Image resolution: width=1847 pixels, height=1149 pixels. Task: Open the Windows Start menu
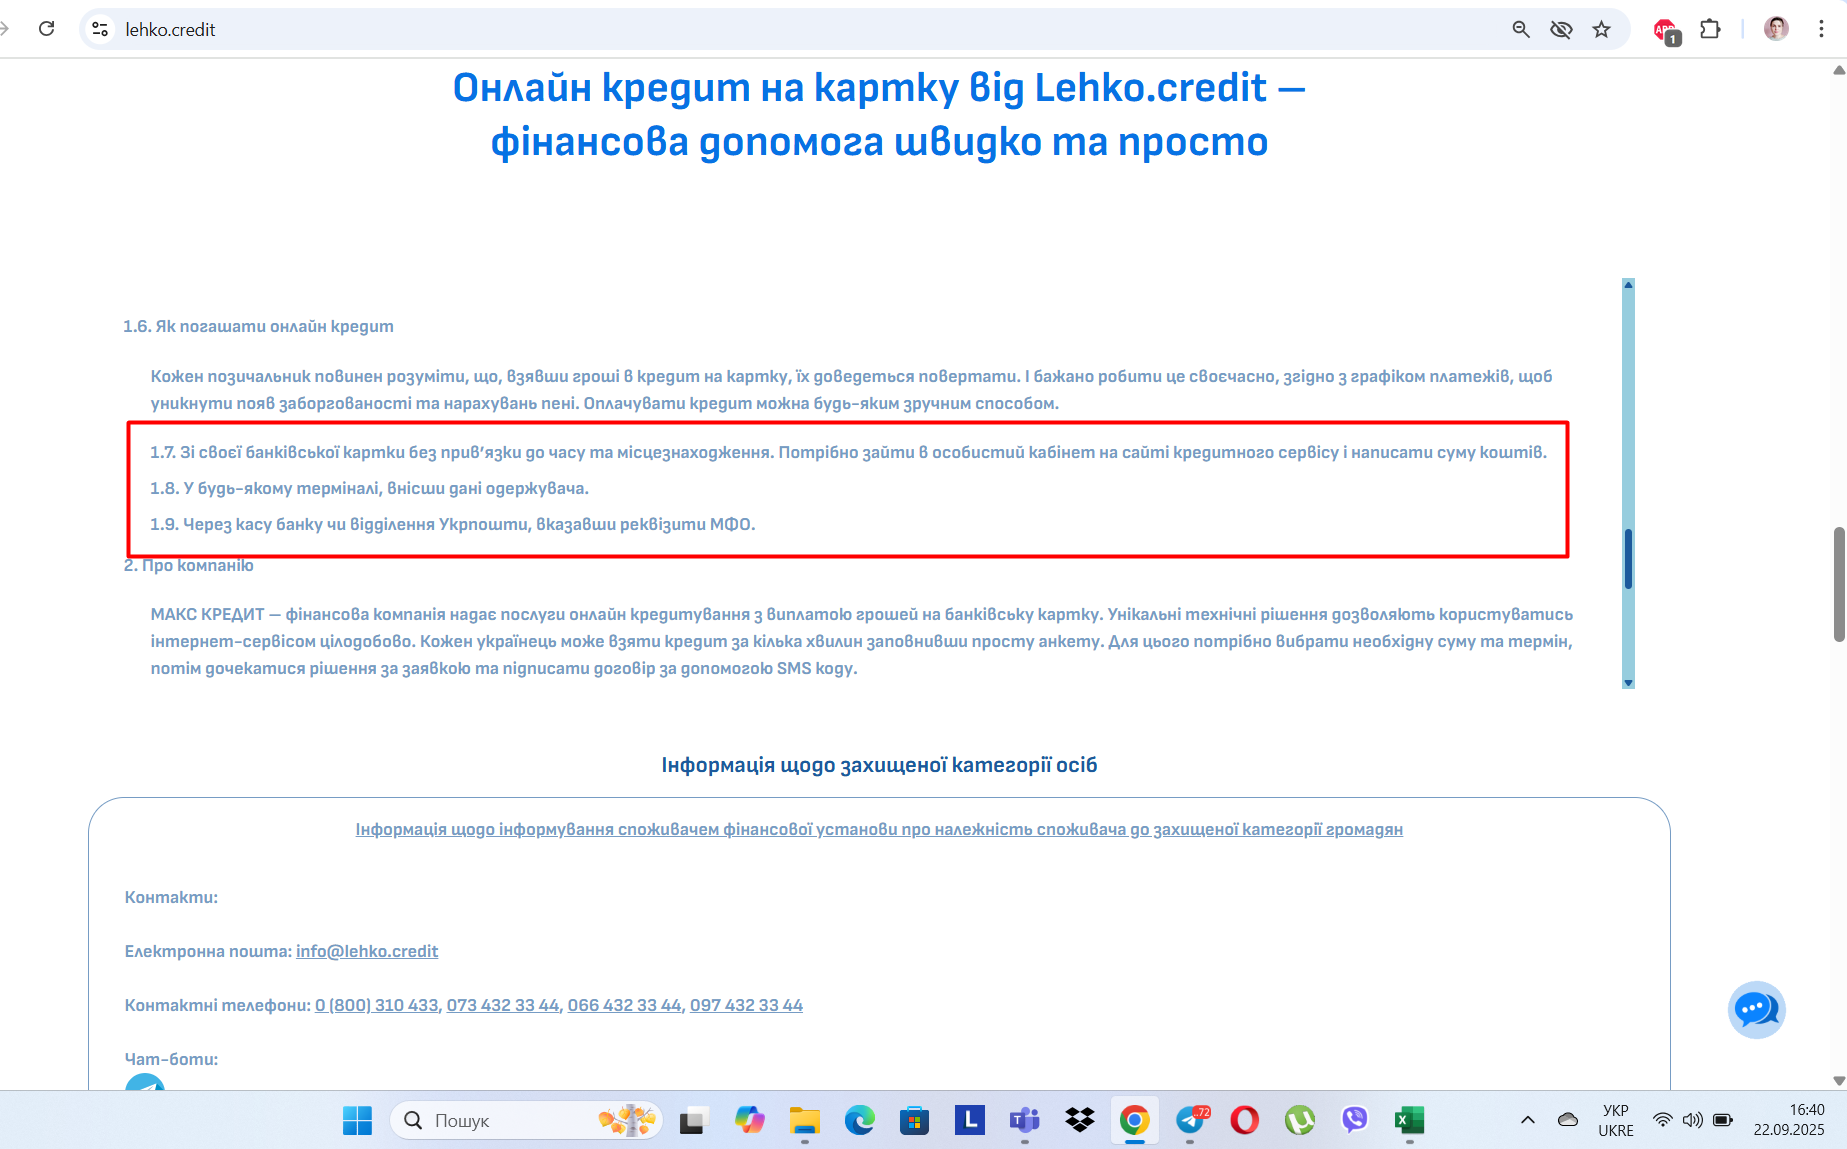pyautogui.click(x=357, y=1121)
